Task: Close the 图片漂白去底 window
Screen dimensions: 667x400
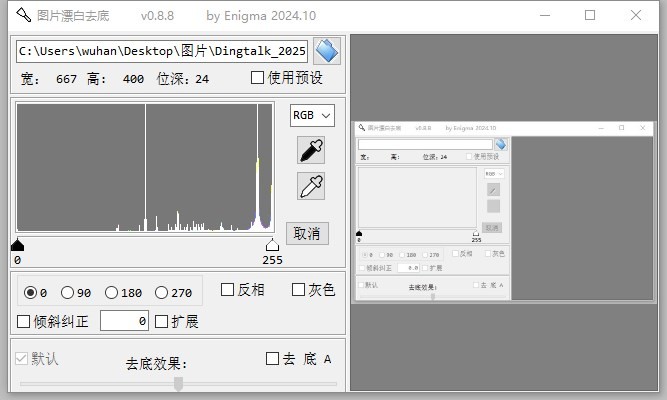Action: point(636,15)
